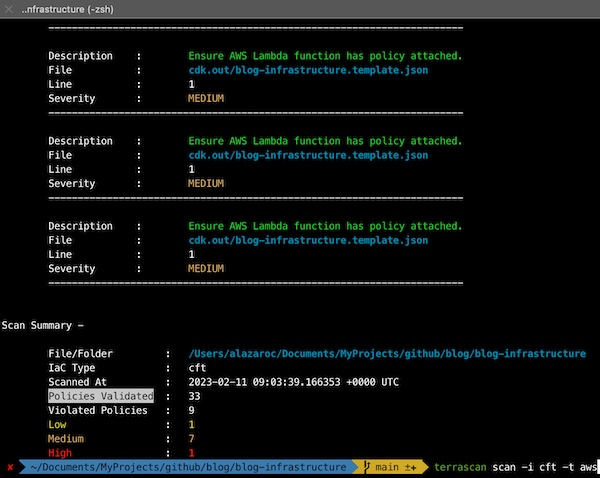The width and height of the screenshot is (600, 478).
Task: Click the third 'Ensure AWS Lambda function has policy attached.' description
Action: [325, 226]
